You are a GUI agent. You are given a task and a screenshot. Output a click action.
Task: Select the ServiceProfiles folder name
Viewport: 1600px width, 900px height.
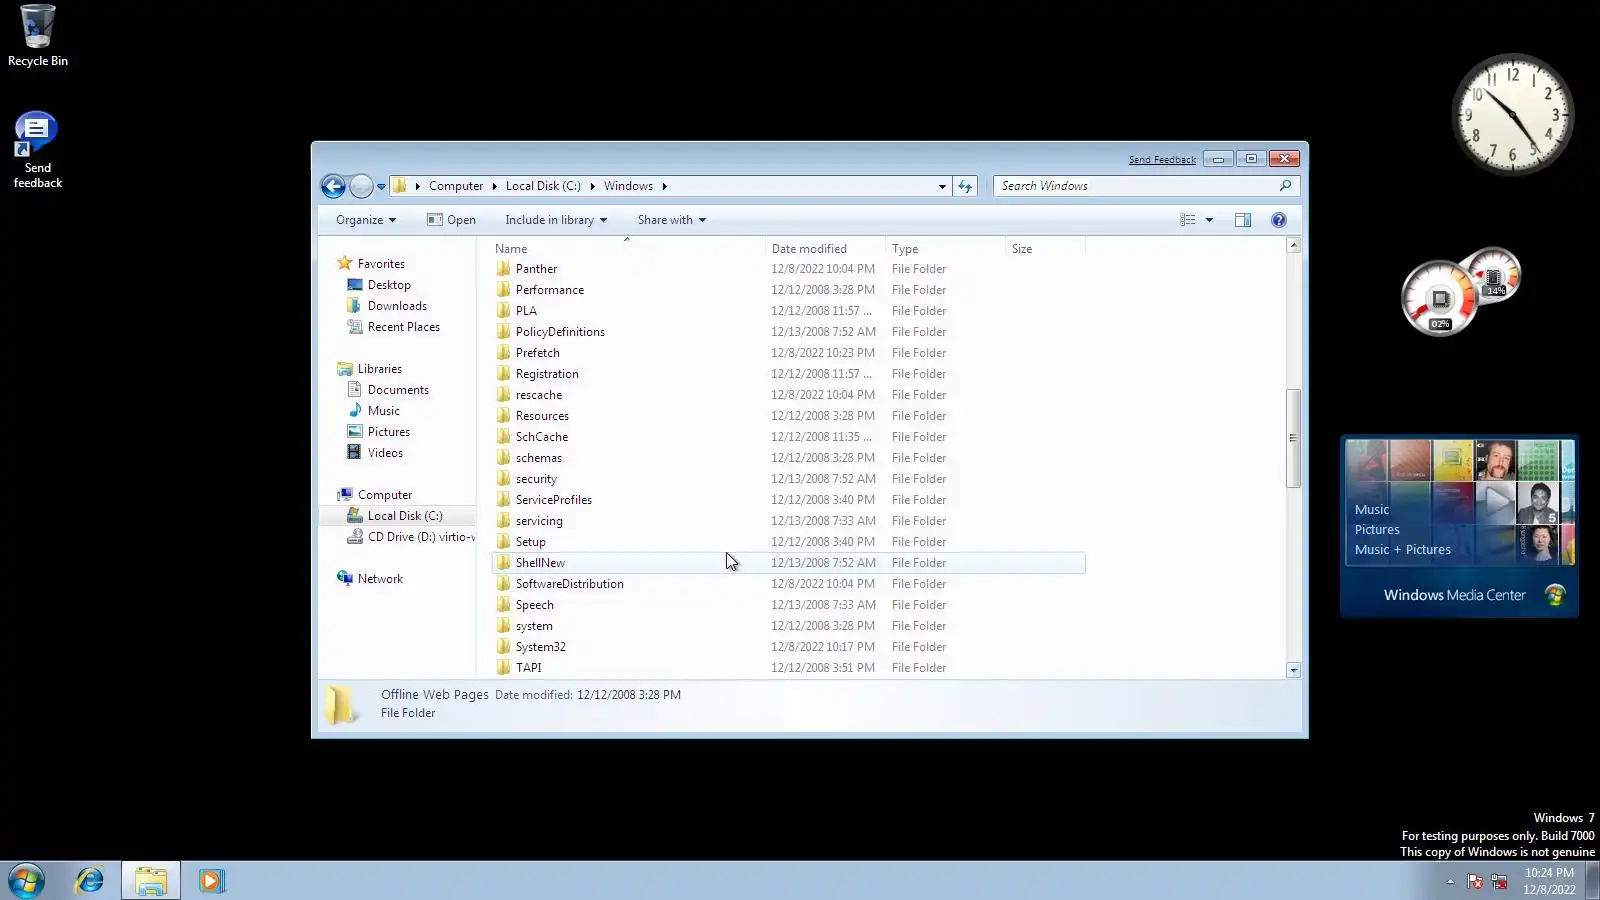(554, 500)
